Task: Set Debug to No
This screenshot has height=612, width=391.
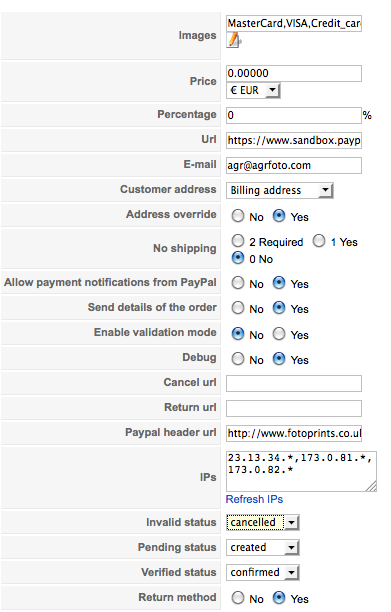Action: (238, 359)
